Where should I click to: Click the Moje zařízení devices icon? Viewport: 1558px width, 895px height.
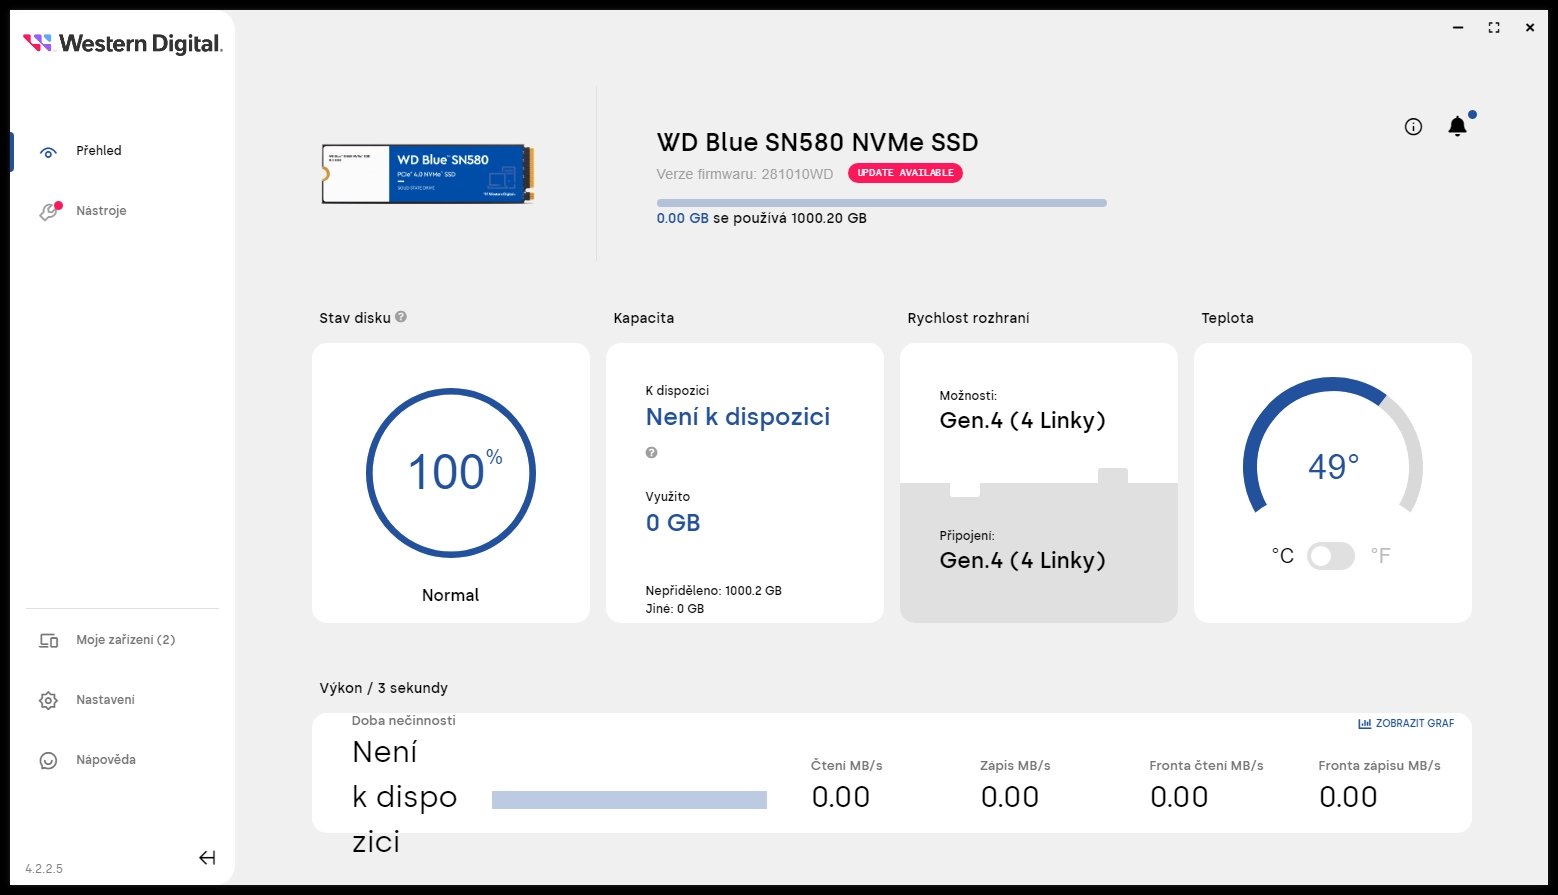(48, 640)
